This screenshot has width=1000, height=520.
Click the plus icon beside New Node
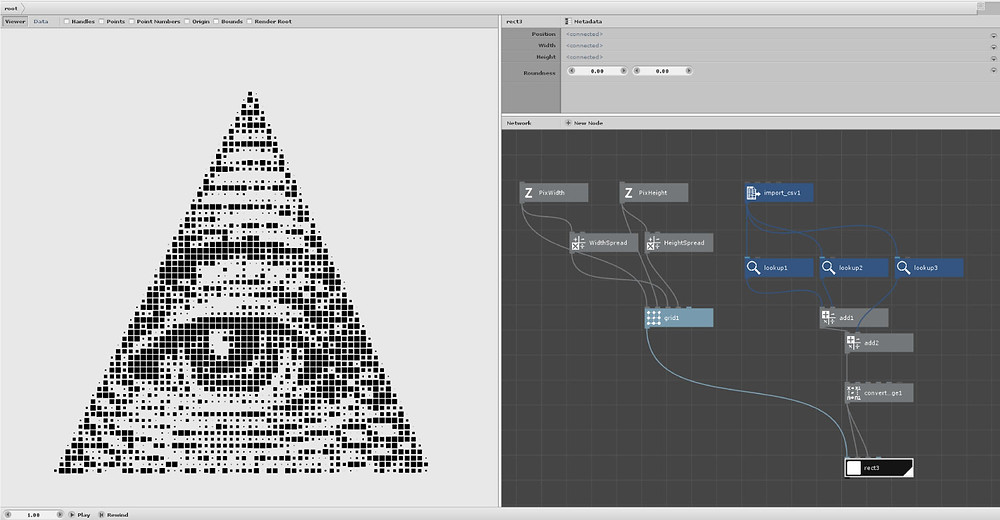(x=568, y=123)
